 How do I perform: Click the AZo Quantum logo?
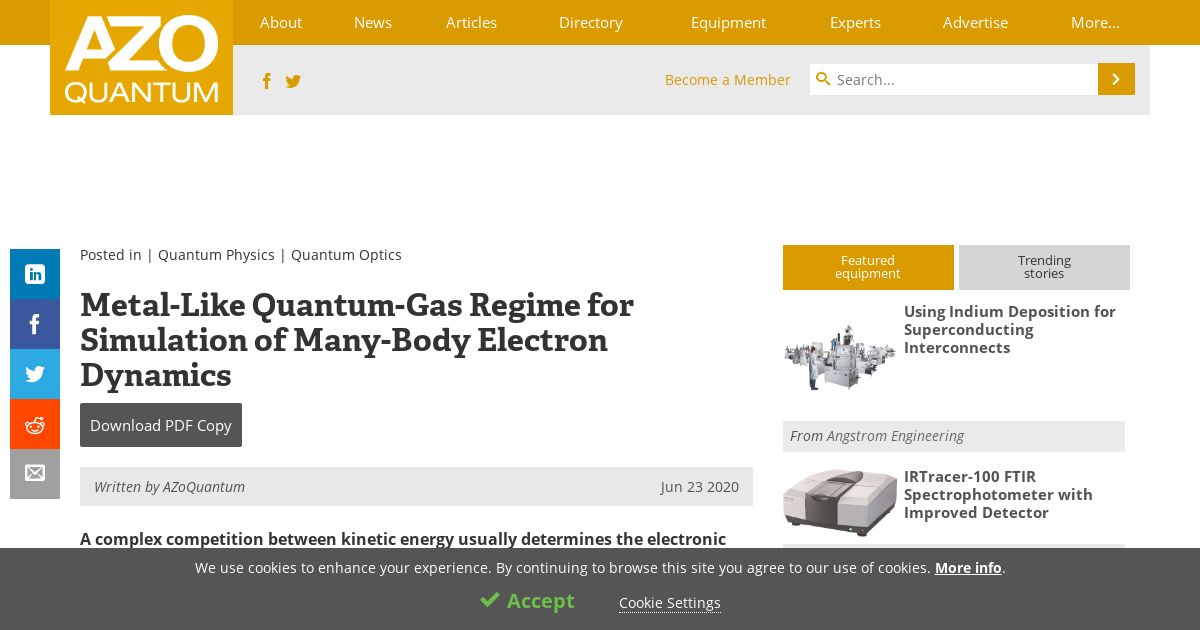click(x=141, y=57)
